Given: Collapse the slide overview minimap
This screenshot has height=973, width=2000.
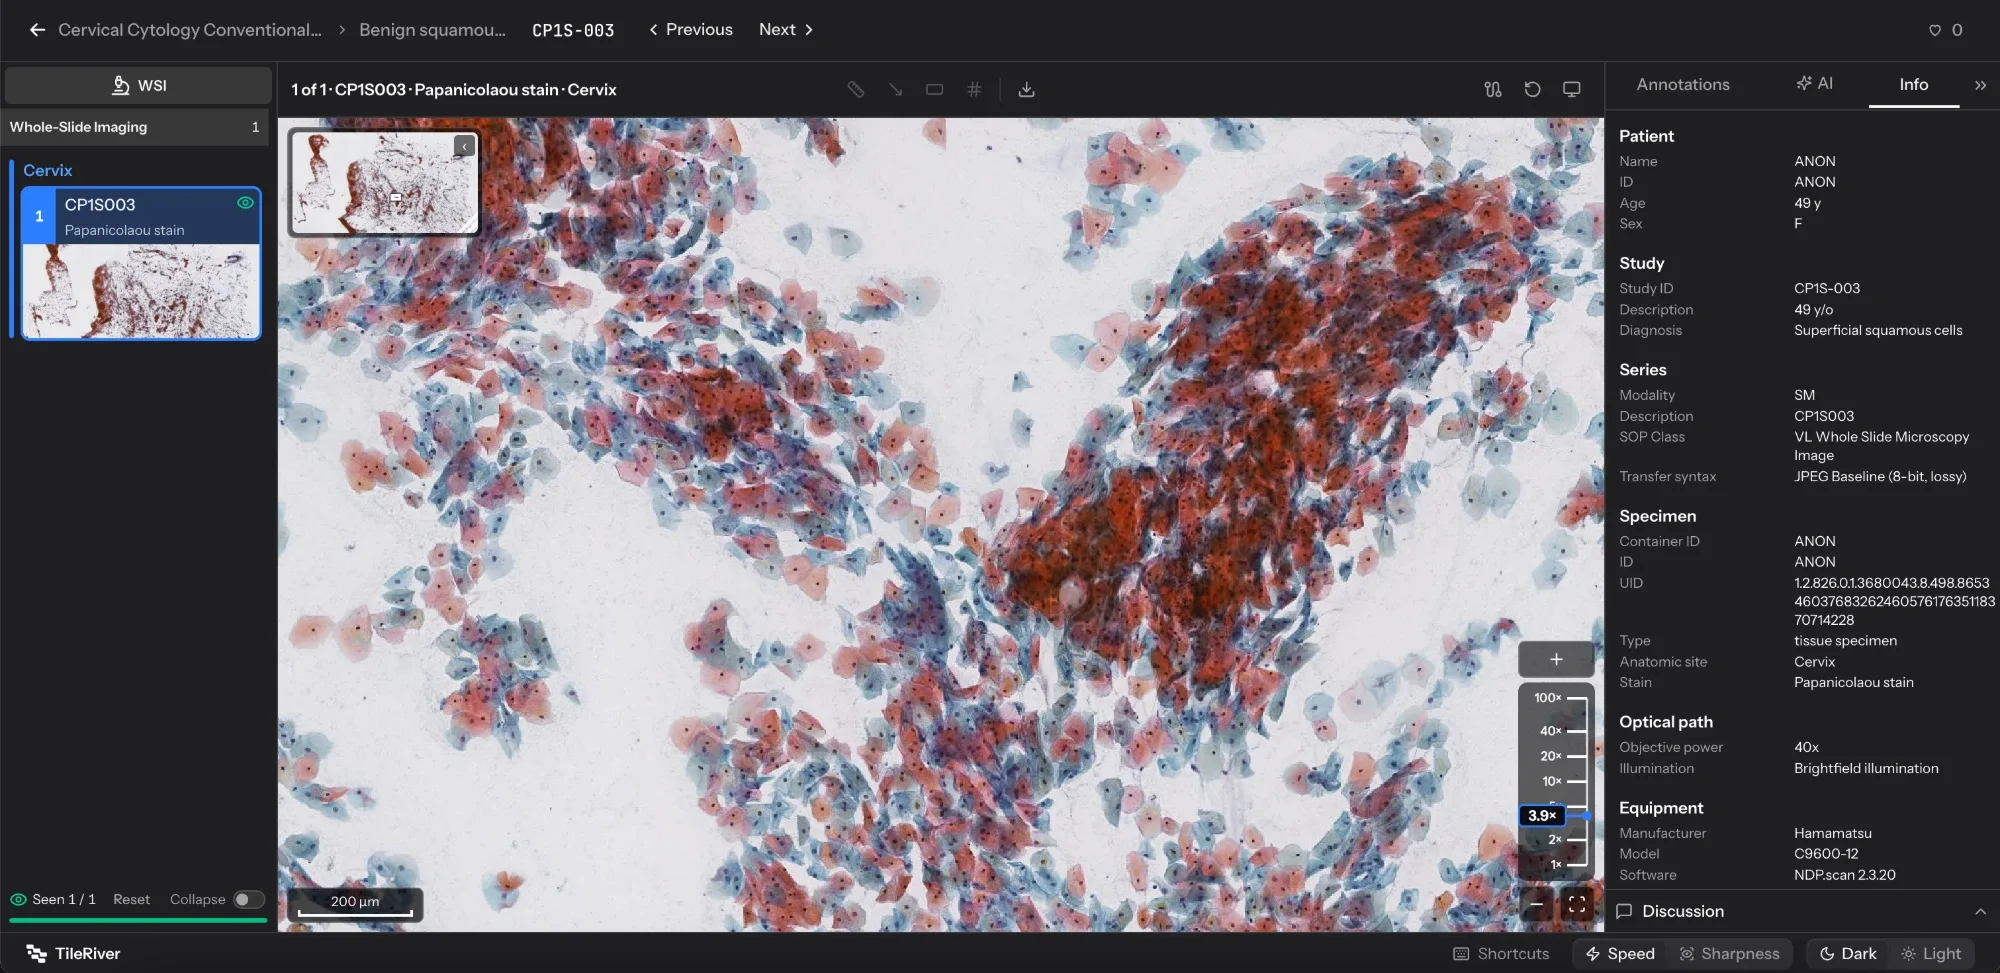Looking at the screenshot, I should 464,146.
